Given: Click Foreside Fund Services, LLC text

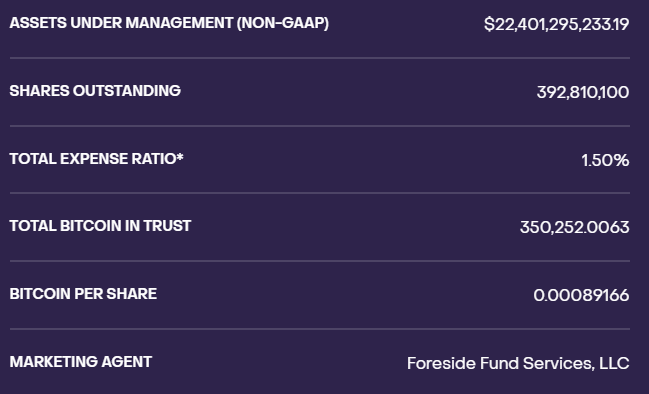Looking at the screenshot, I should (x=518, y=363).
